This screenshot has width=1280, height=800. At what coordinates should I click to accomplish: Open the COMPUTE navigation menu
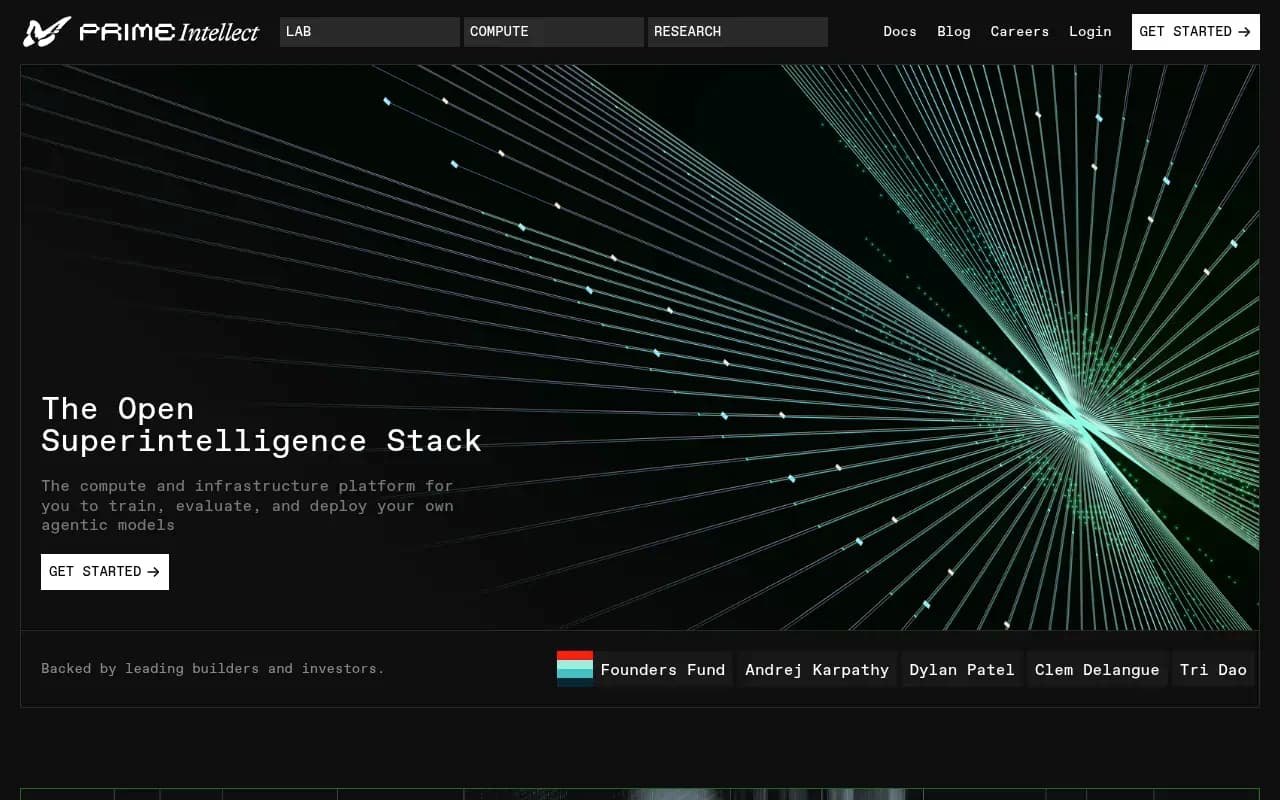click(x=554, y=32)
